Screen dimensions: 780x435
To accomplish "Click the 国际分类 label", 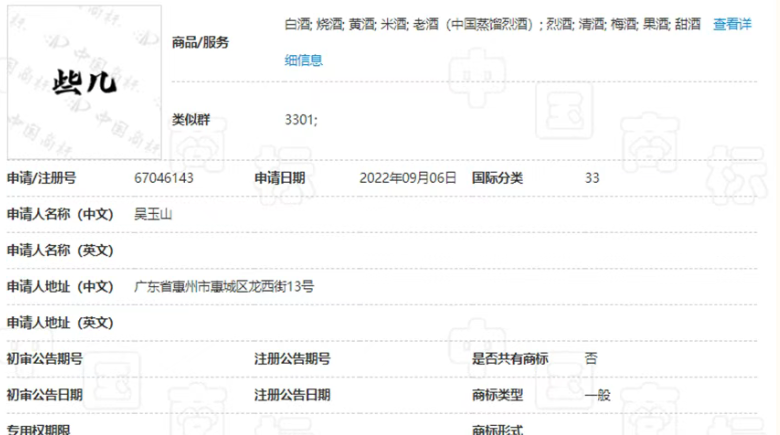I will click(x=497, y=178).
